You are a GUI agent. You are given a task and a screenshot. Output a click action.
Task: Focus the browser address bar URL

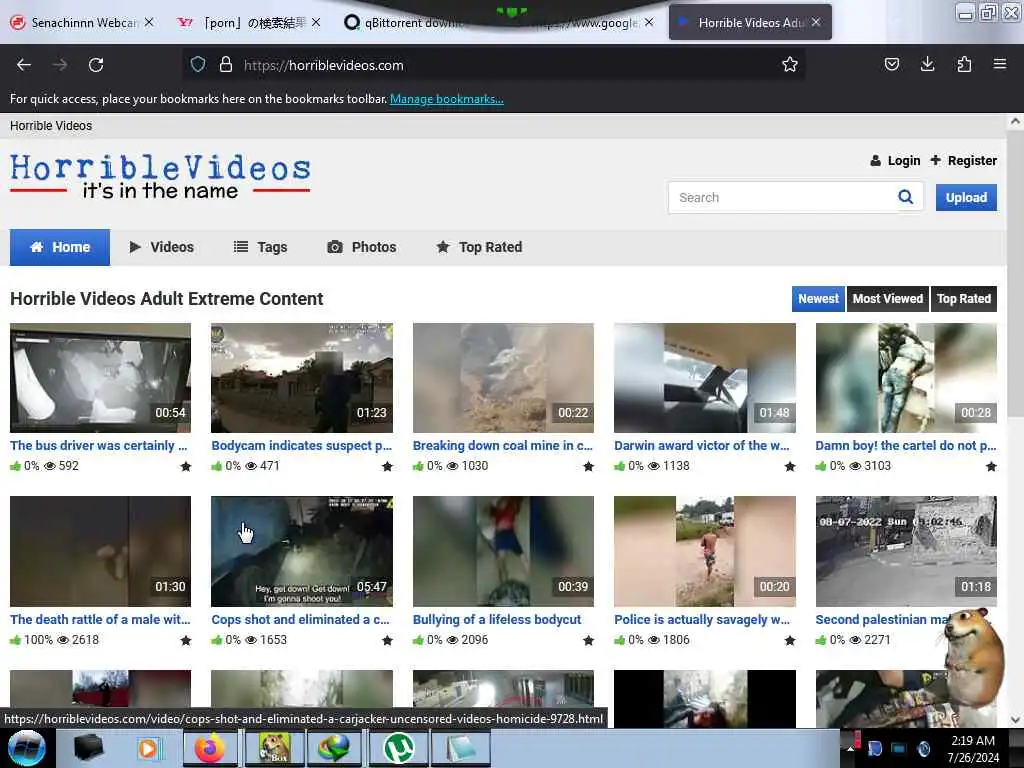(496, 65)
